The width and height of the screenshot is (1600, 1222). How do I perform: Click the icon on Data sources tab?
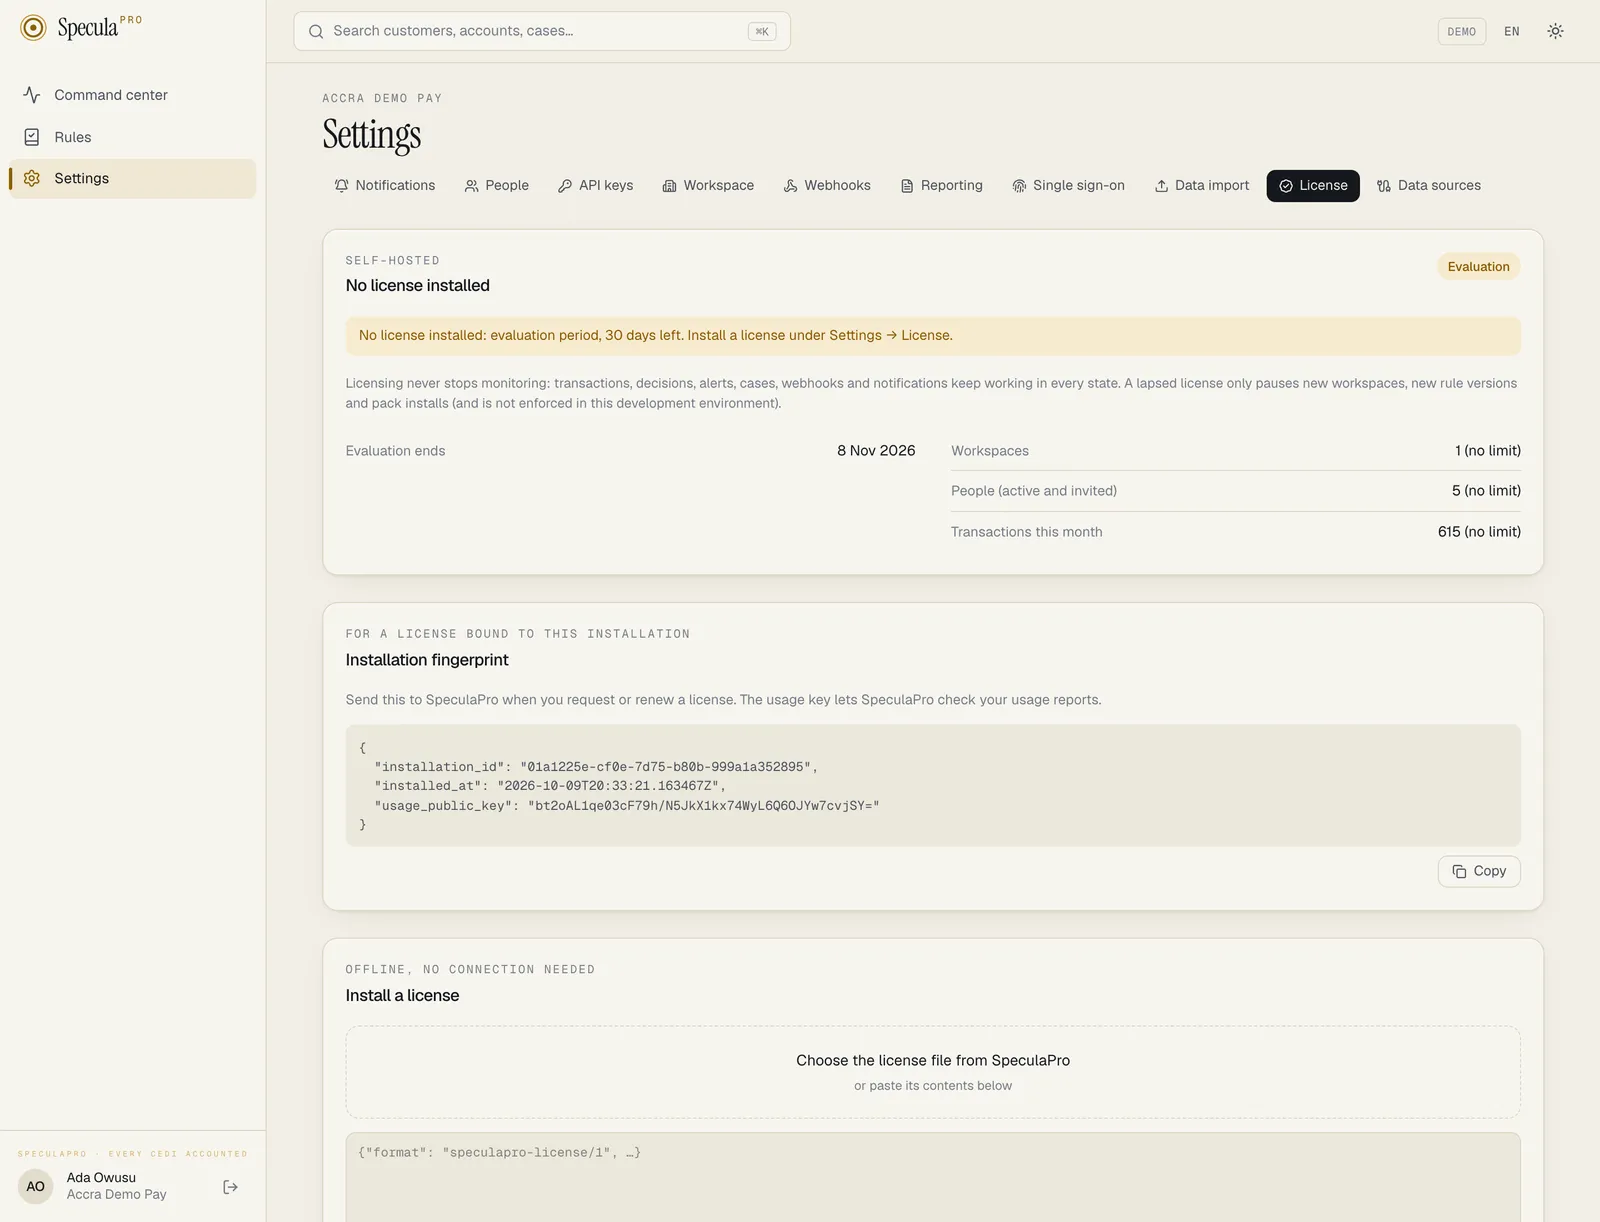click(x=1384, y=186)
